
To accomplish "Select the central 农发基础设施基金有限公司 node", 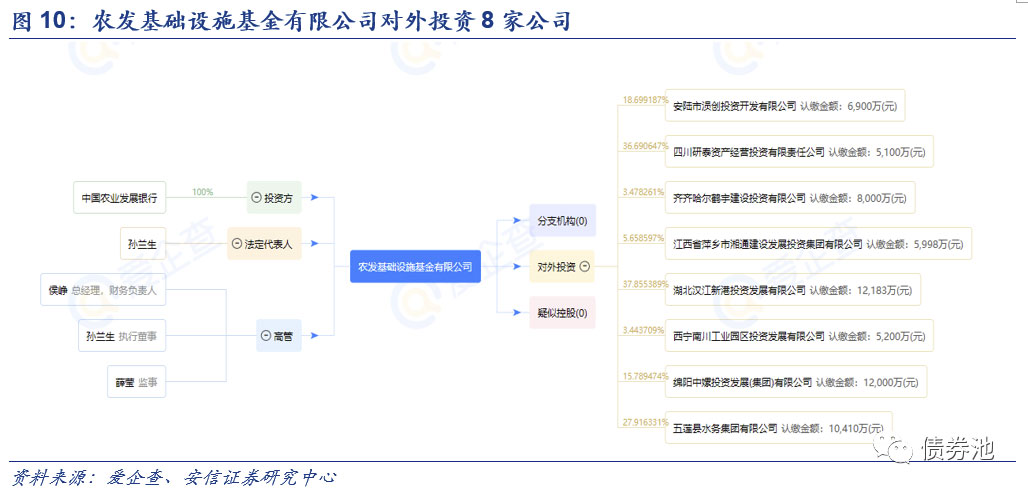I will (x=415, y=266).
